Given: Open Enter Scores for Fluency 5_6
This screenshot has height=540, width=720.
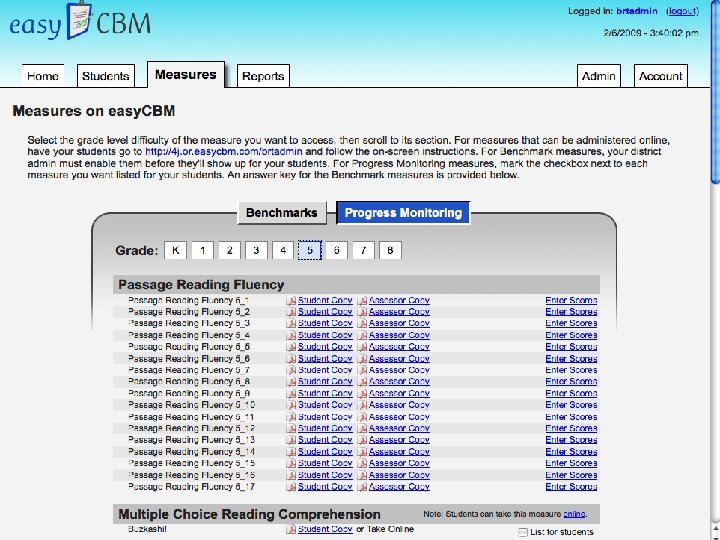Looking at the screenshot, I should [x=571, y=359].
